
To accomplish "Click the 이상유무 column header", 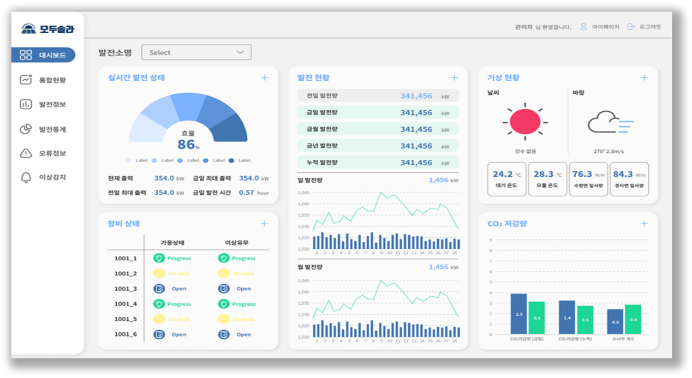I will (237, 243).
